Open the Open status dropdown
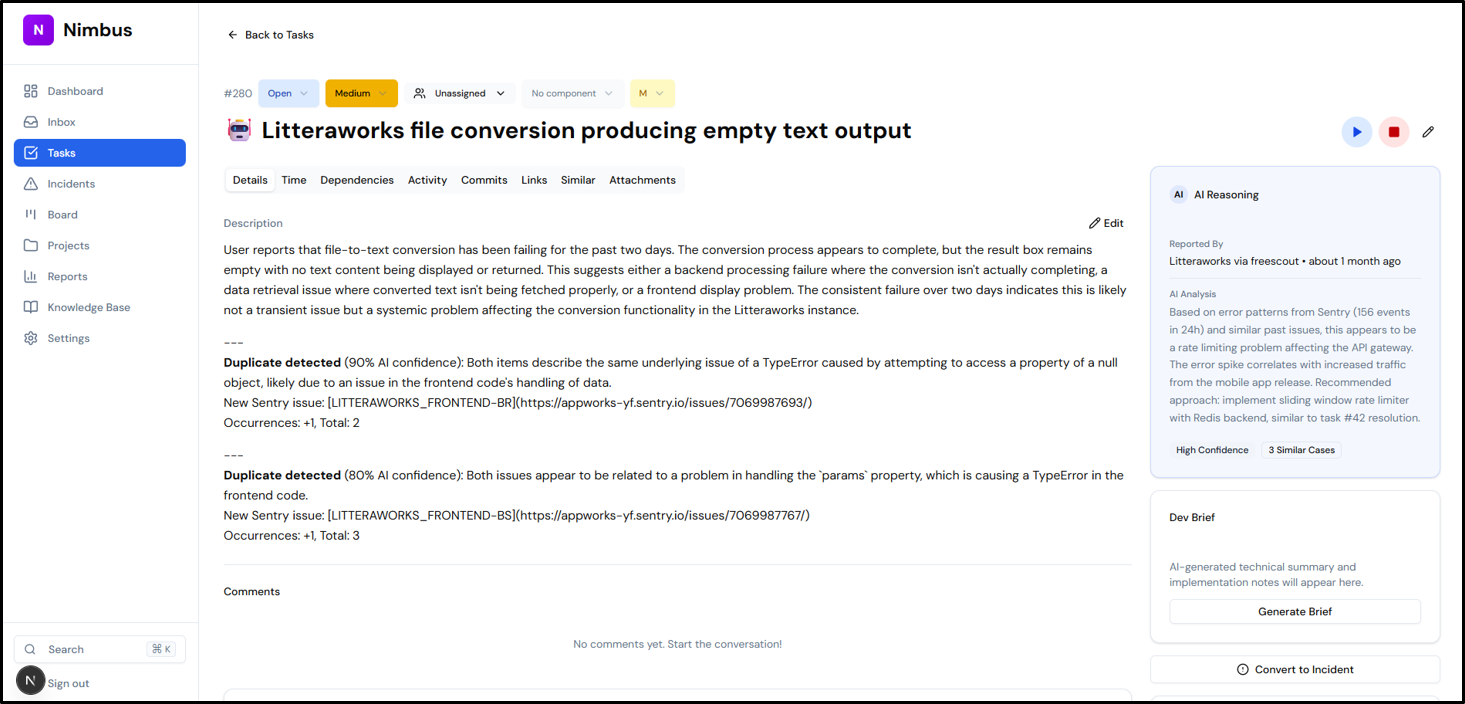Image resolution: width=1465 pixels, height=704 pixels. point(288,92)
